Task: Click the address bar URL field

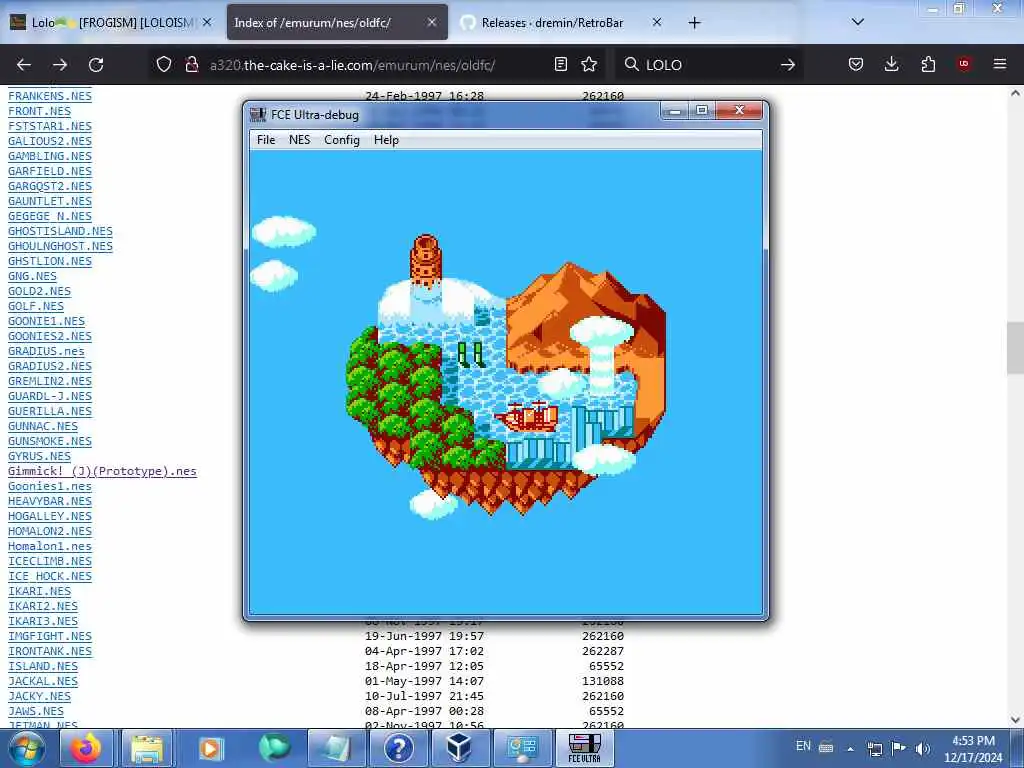Action: point(376,65)
